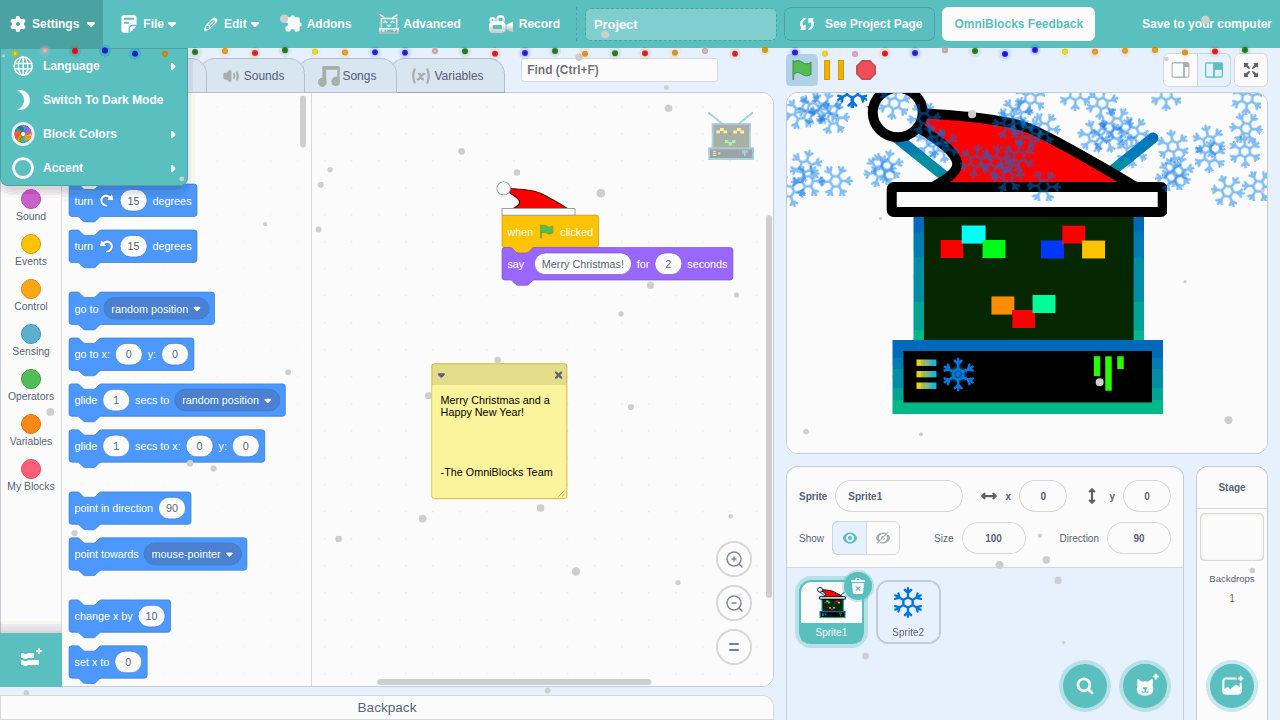Hide the sprite with crossed-eye icon

(882, 538)
